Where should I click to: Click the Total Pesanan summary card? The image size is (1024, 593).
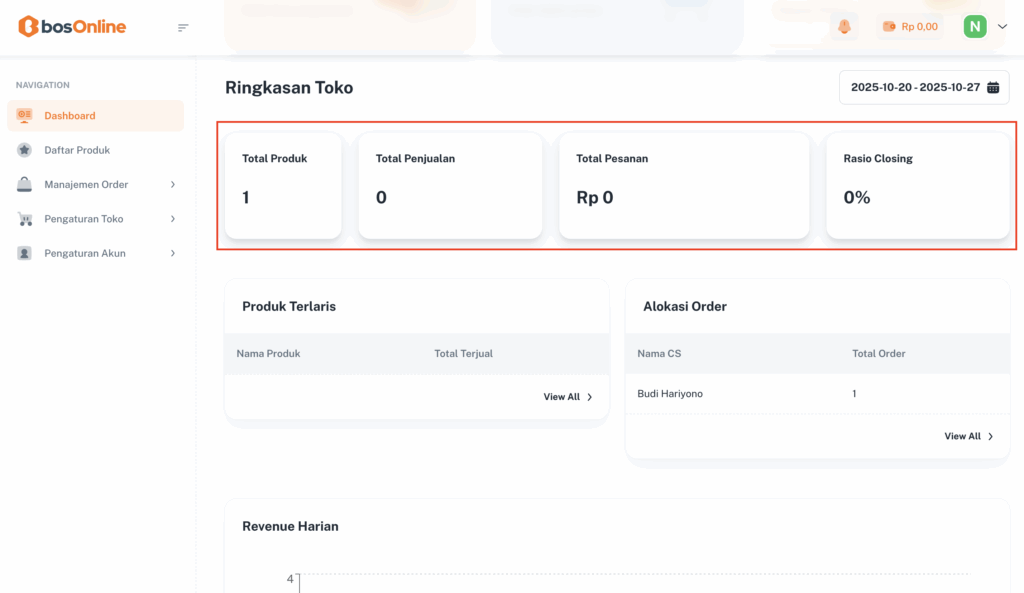click(x=684, y=185)
